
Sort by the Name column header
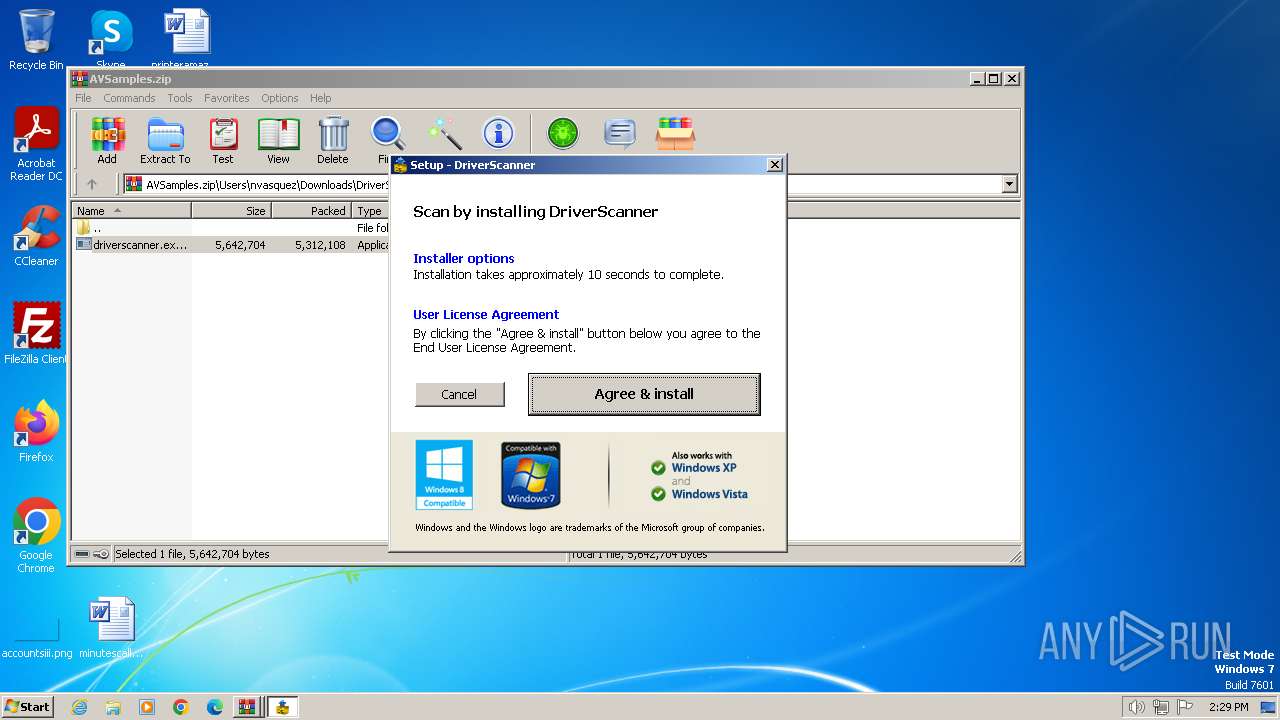[132, 211]
